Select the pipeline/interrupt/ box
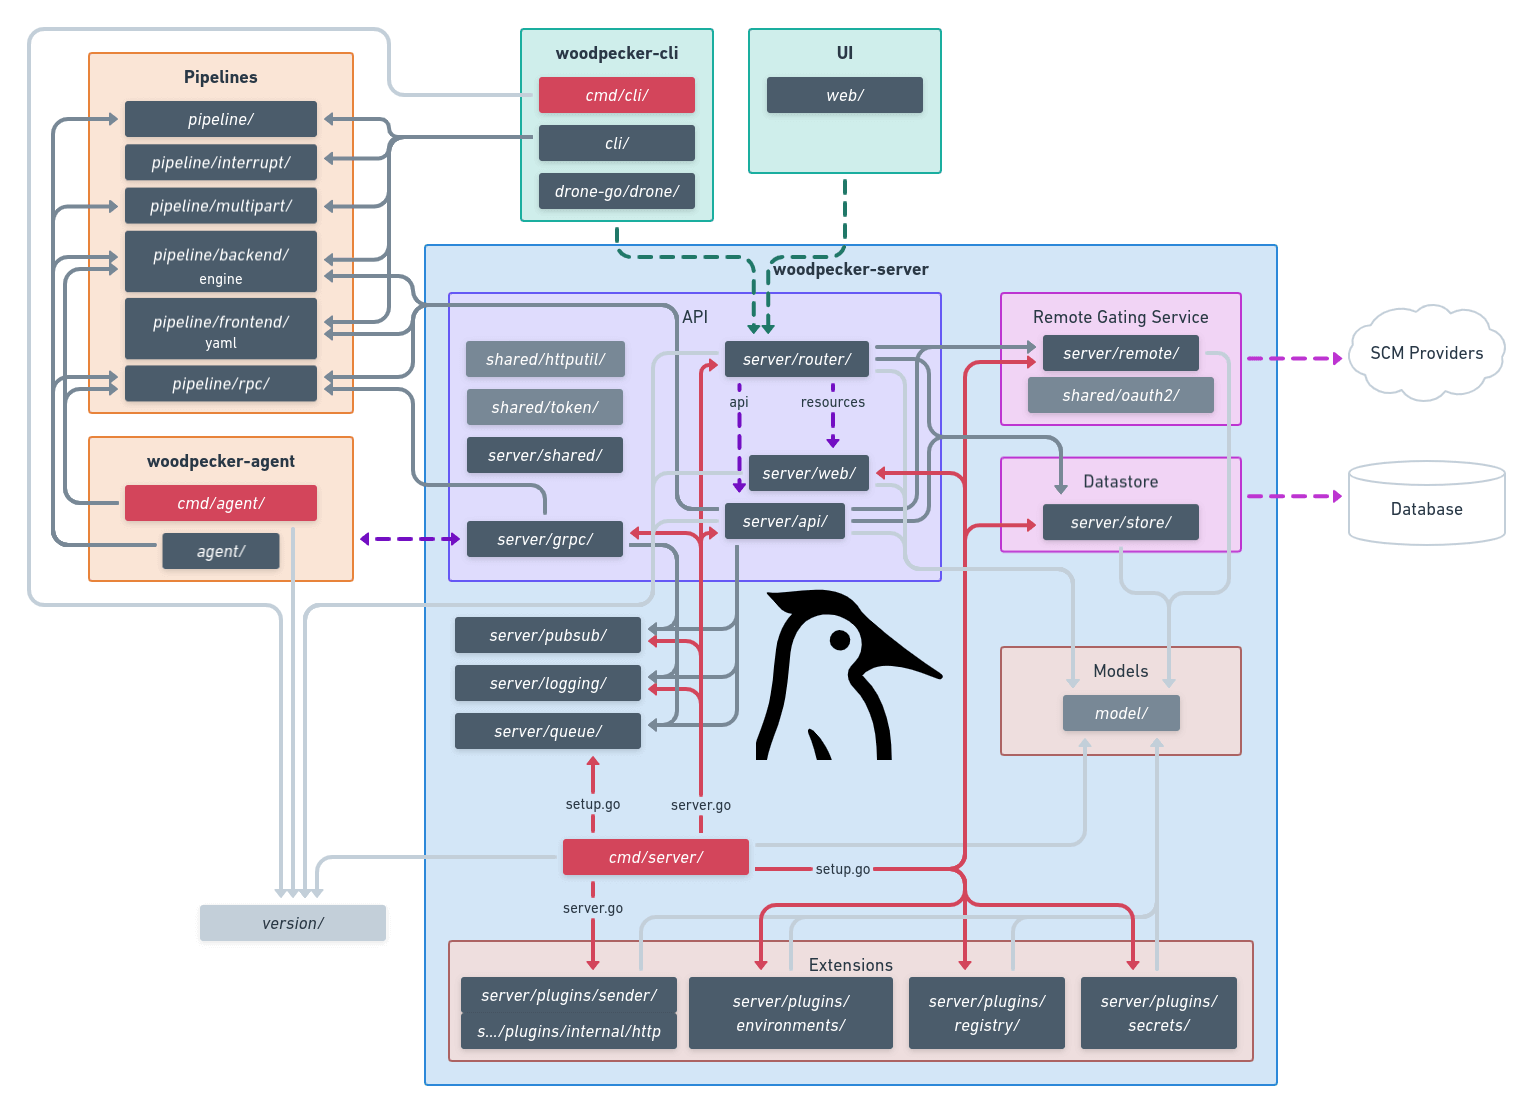The width and height of the screenshot is (1530, 1110). click(221, 162)
